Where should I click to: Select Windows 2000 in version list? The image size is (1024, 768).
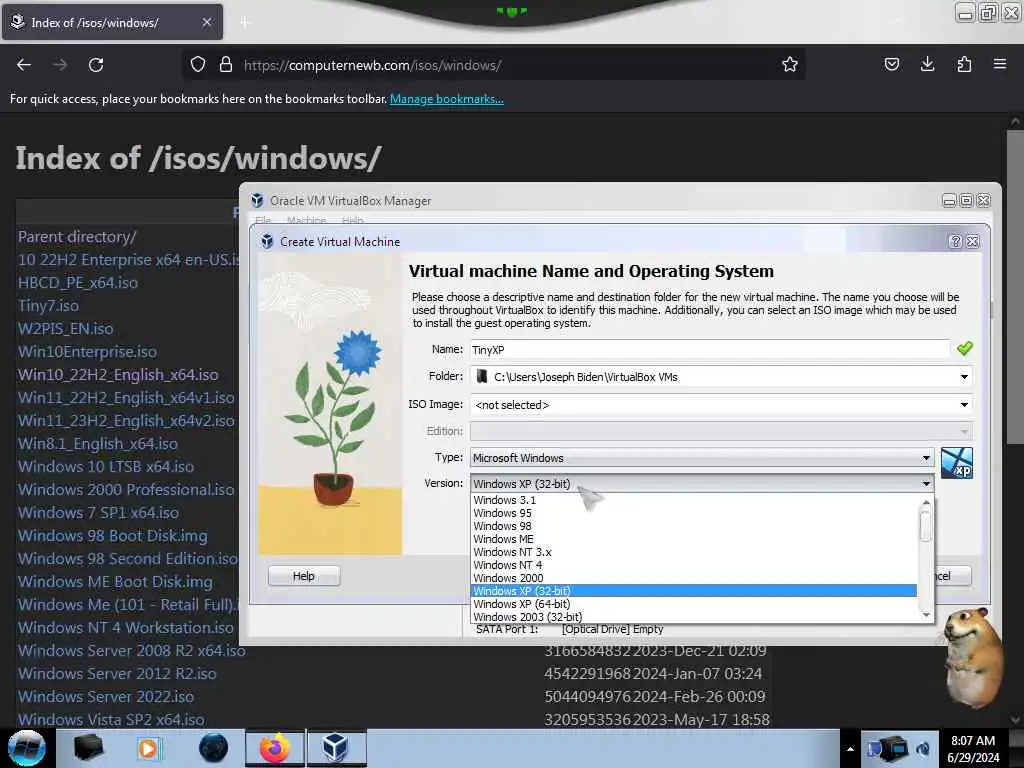pyautogui.click(x=694, y=579)
